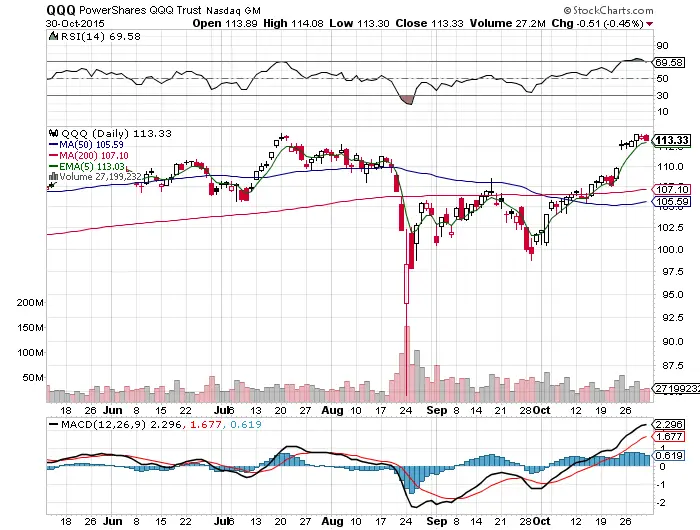Click the 50M volume axis label
700x530 pixels.
click(x=33, y=378)
